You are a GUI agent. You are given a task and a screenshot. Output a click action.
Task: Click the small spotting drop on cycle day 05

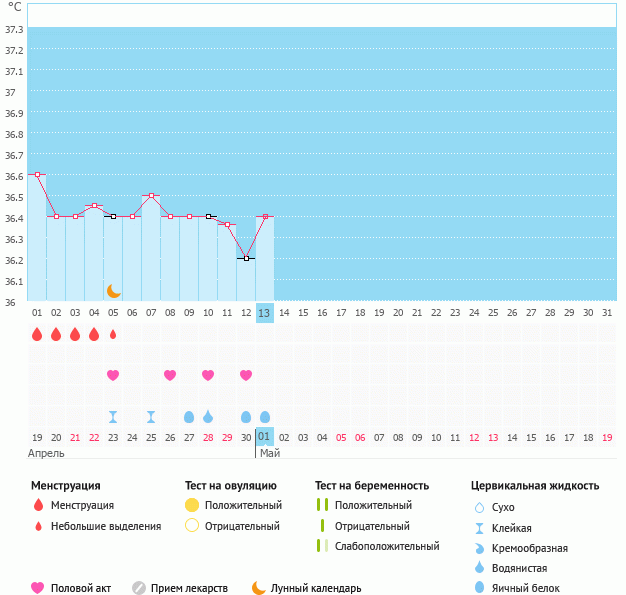[x=113, y=334]
